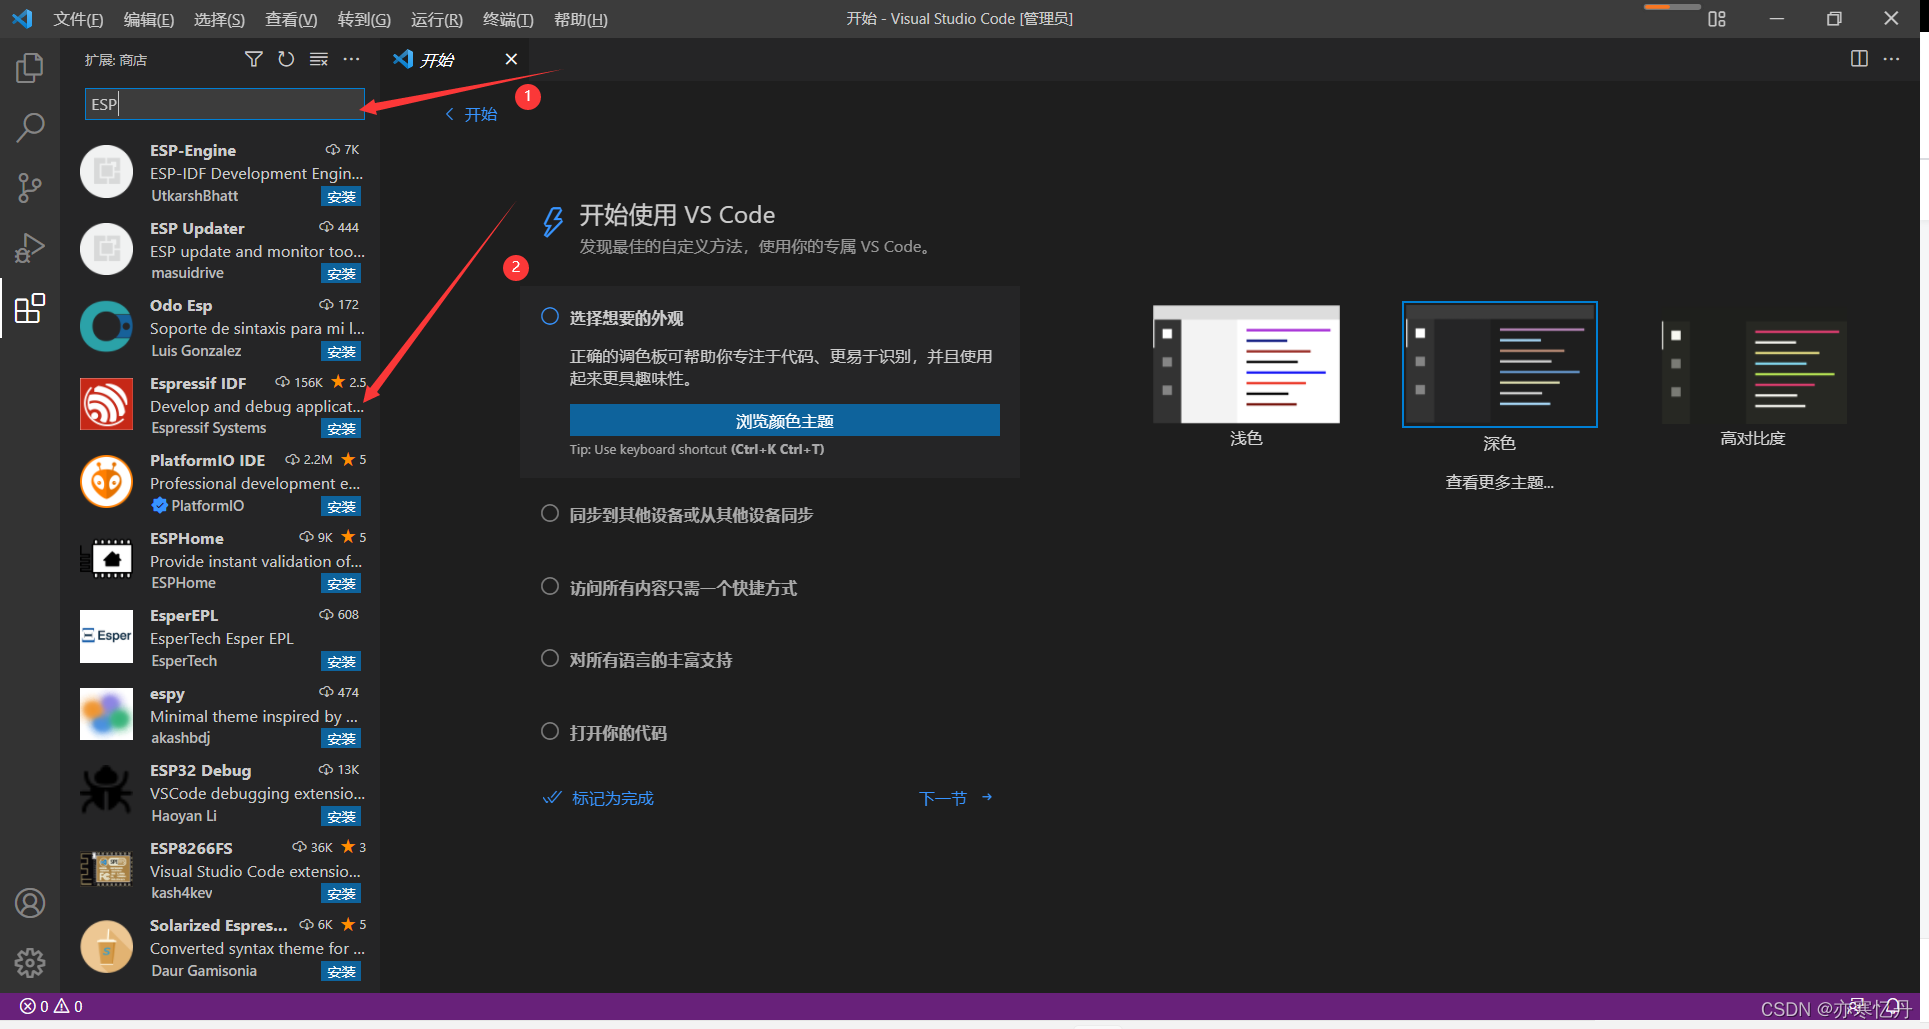Viewport: 1929px width, 1029px height.
Task: Choose the 高对比度 theme preview
Action: [x=1753, y=371]
